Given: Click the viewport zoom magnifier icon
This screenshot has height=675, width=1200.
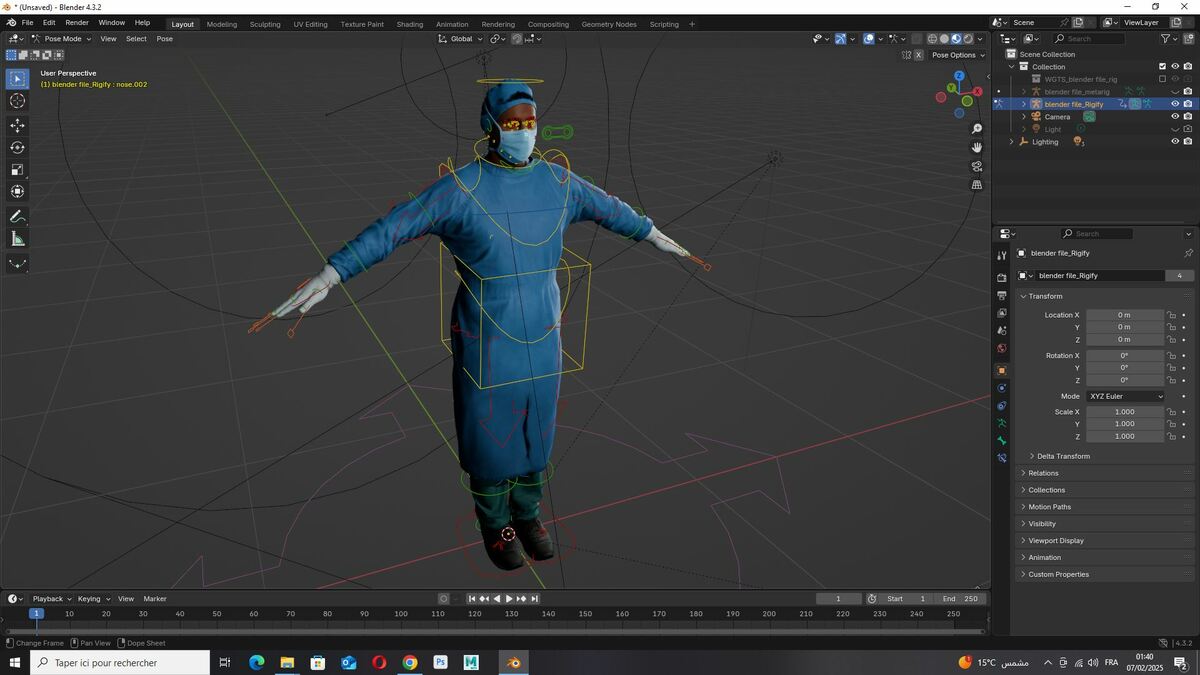Looking at the screenshot, I should pyautogui.click(x=977, y=129).
